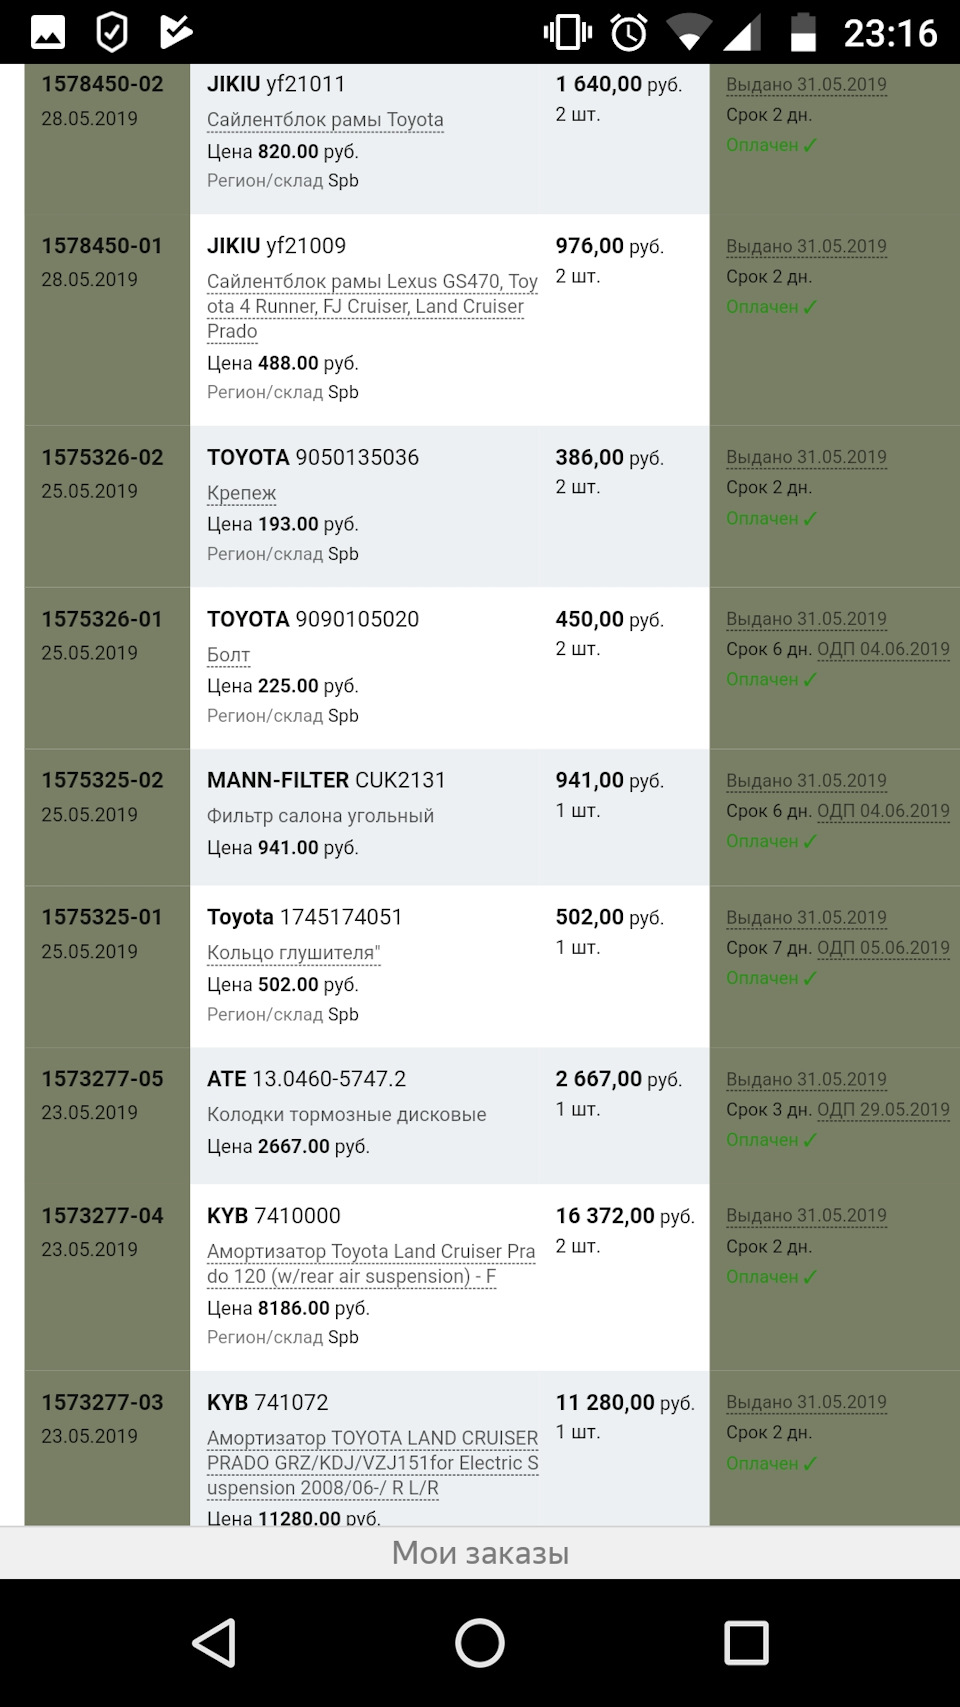
Task: Open Сайлентблок рамы Toyota product link
Action: pyautogui.click(x=325, y=120)
